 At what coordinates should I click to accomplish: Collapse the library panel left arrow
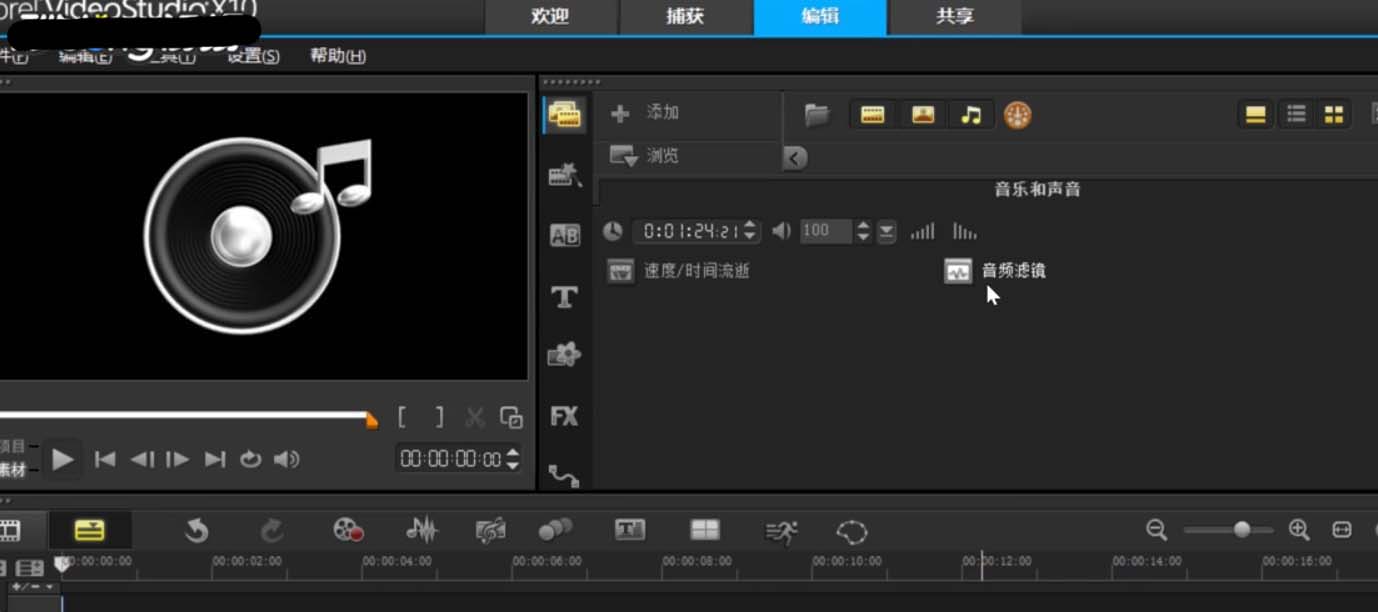click(x=795, y=157)
